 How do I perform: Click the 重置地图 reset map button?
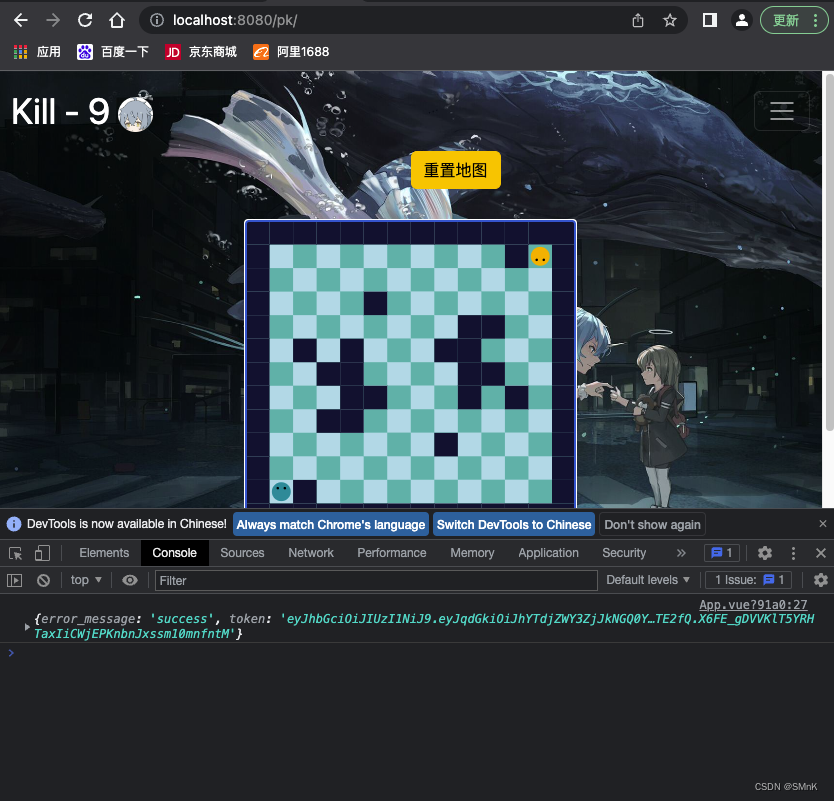pyautogui.click(x=456, y=170)
